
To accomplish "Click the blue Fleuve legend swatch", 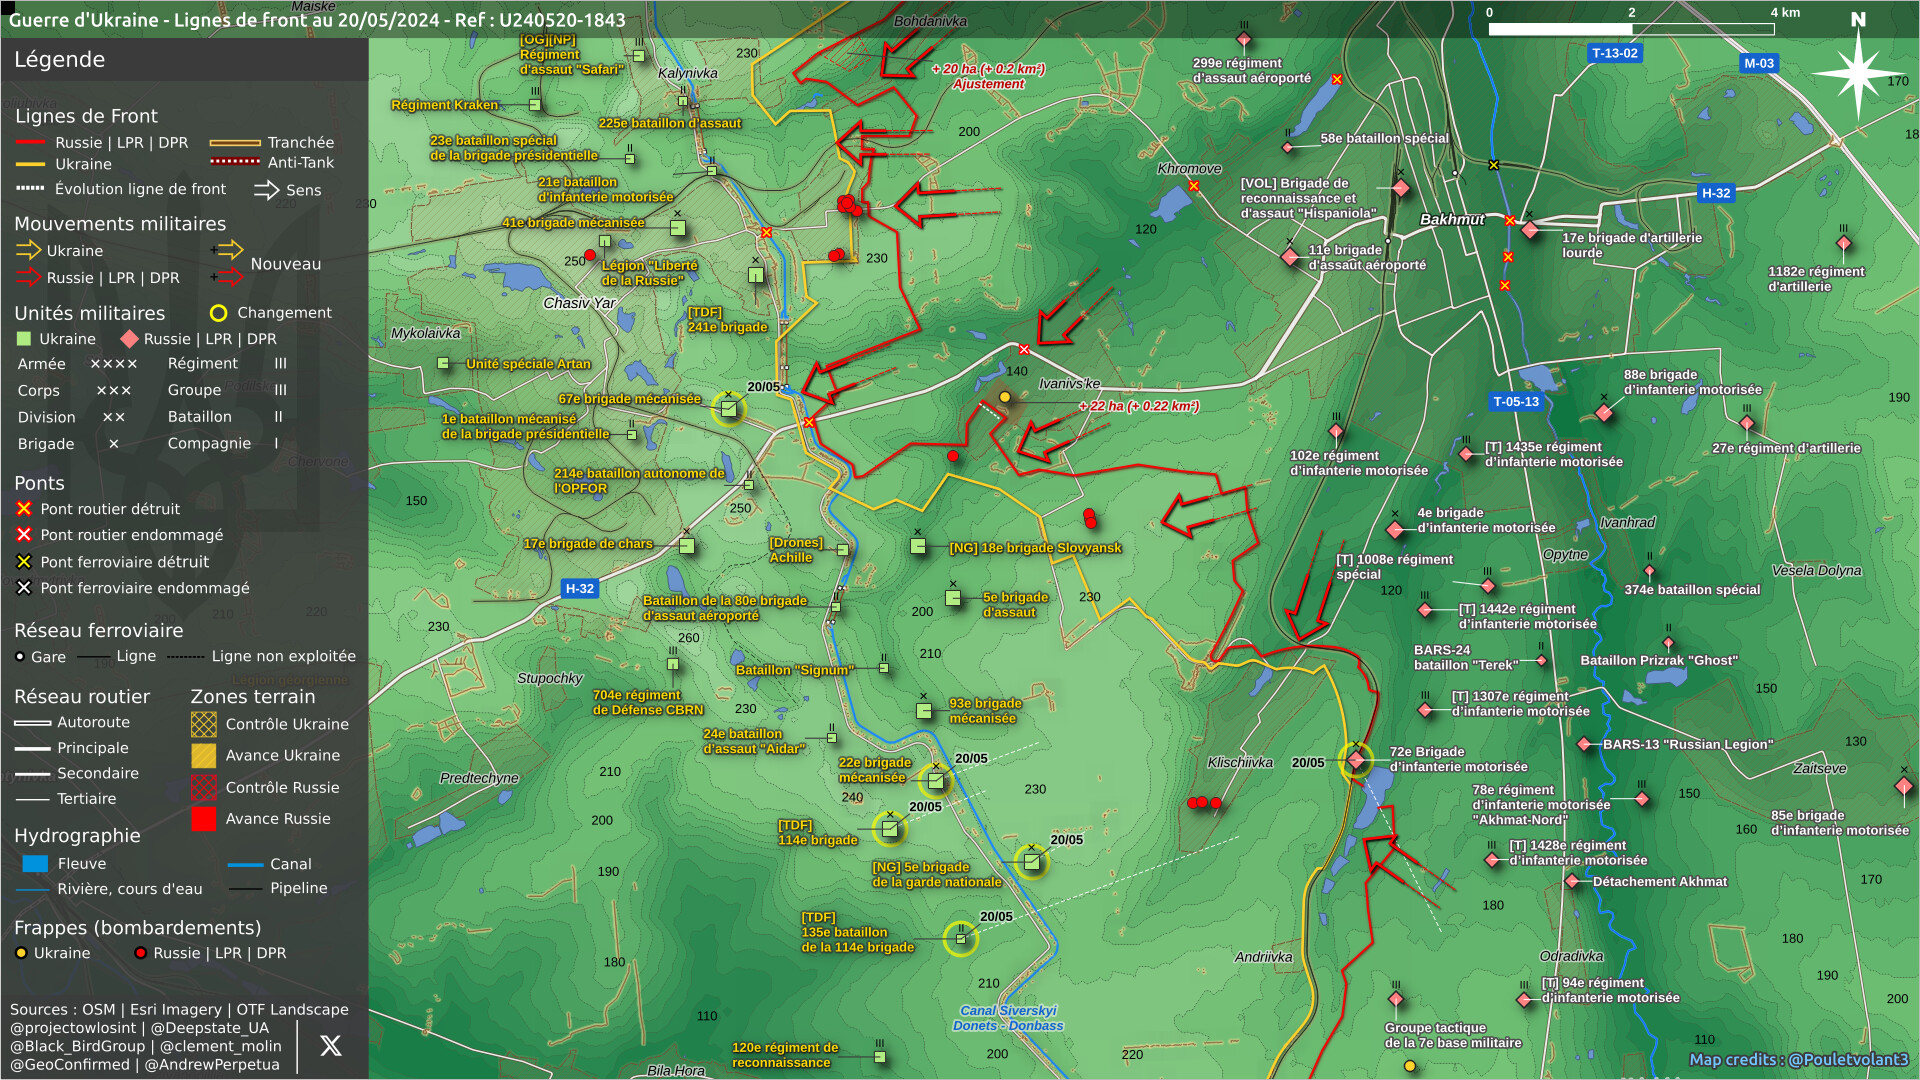I will (x=35, y=863).
